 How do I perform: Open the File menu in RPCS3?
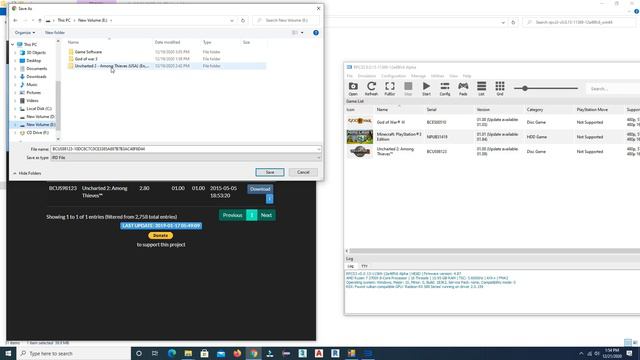(349, 76)
